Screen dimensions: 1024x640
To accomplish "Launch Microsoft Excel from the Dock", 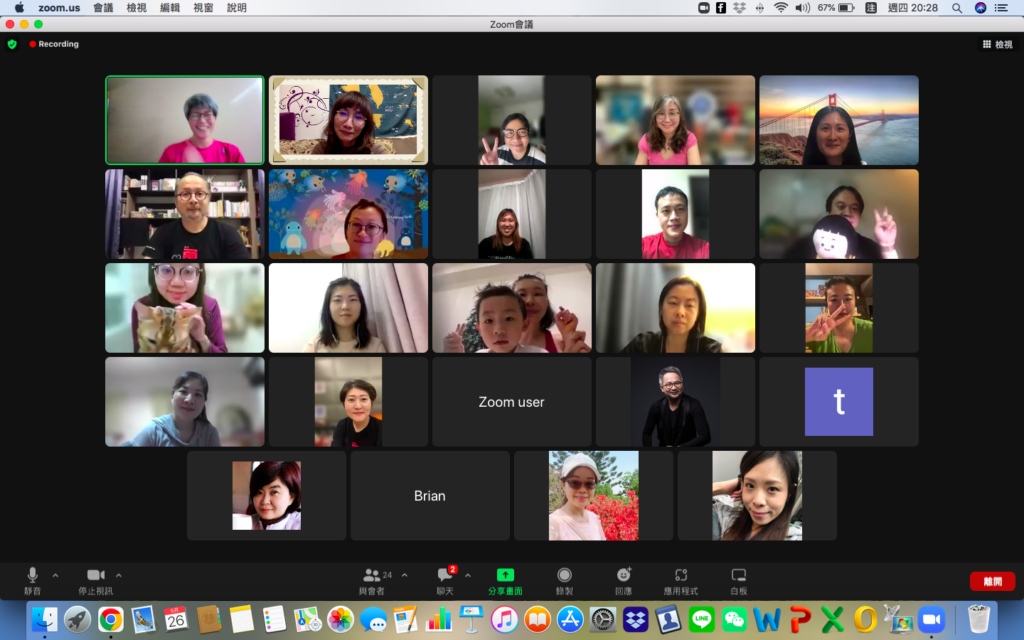I will coord(833,619).
